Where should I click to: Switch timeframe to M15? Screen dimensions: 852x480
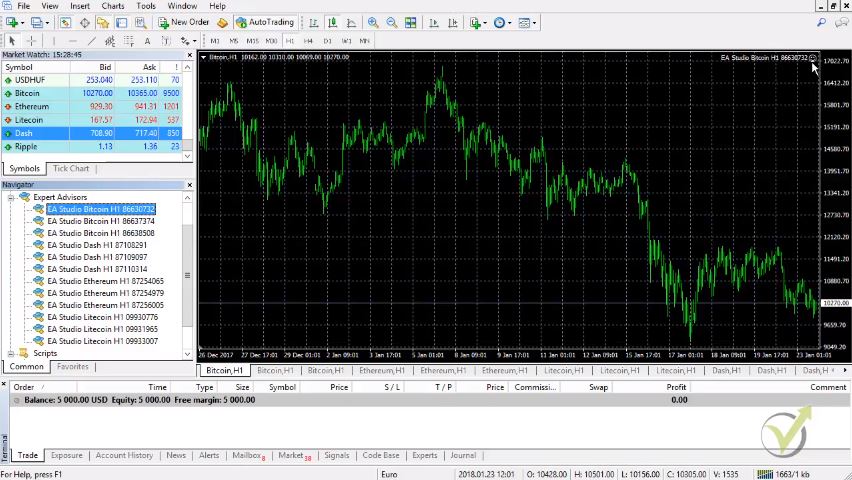click(x=252, y=41)
